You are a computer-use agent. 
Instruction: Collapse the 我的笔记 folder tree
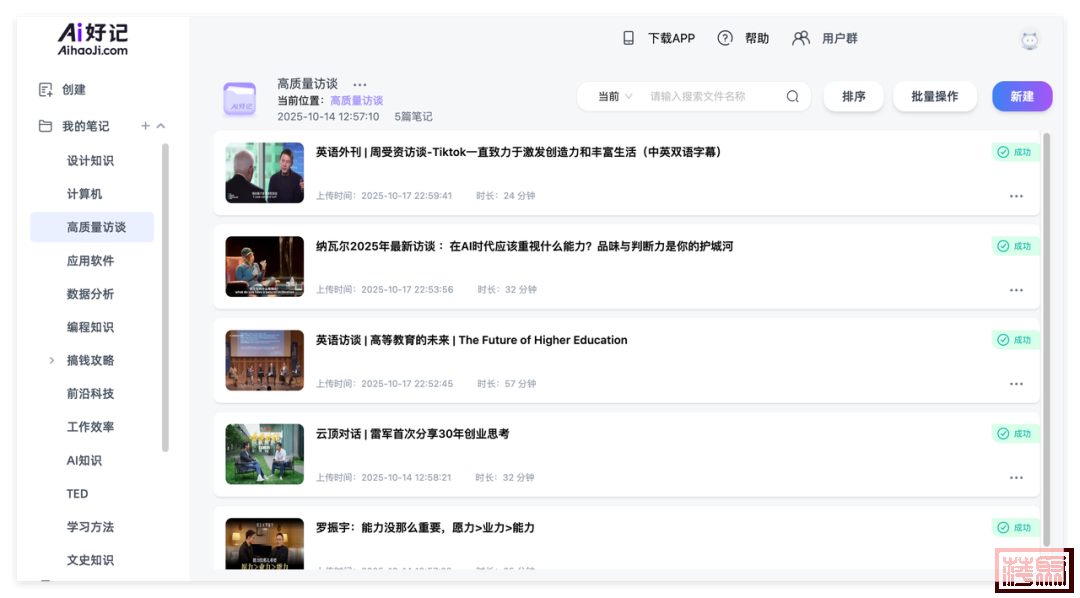pyautogui.click(x=161, y=126)
